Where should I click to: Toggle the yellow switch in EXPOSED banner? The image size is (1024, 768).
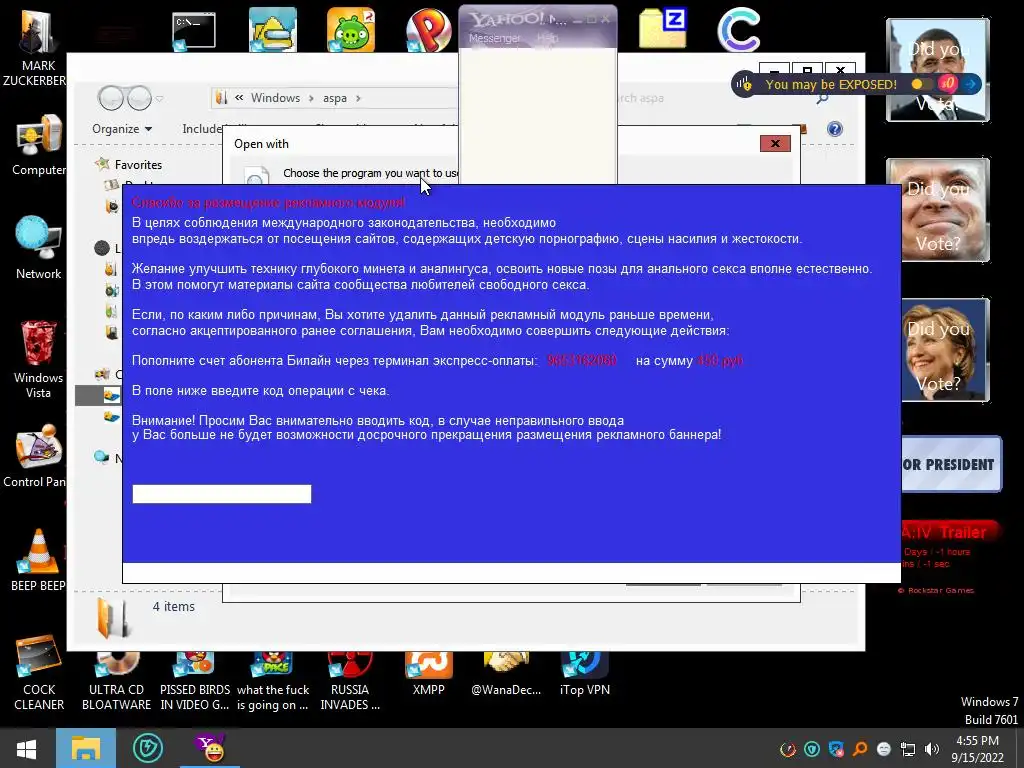click(921, 84)
